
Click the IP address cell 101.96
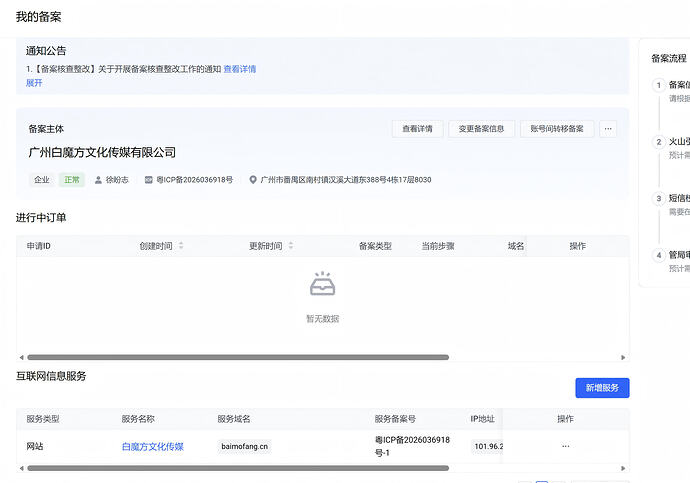[x=488, y=446]
